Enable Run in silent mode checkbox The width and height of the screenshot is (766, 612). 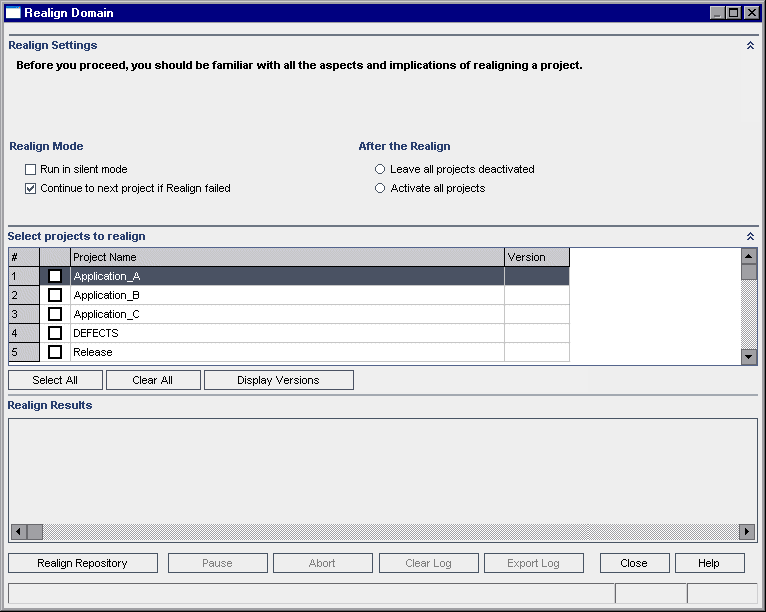(30, 169)
